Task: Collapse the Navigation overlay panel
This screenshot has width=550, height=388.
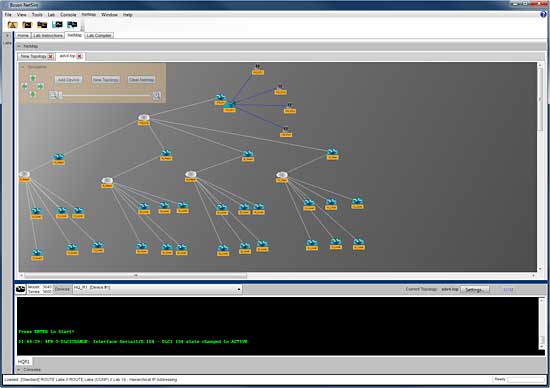Action: 23,67
